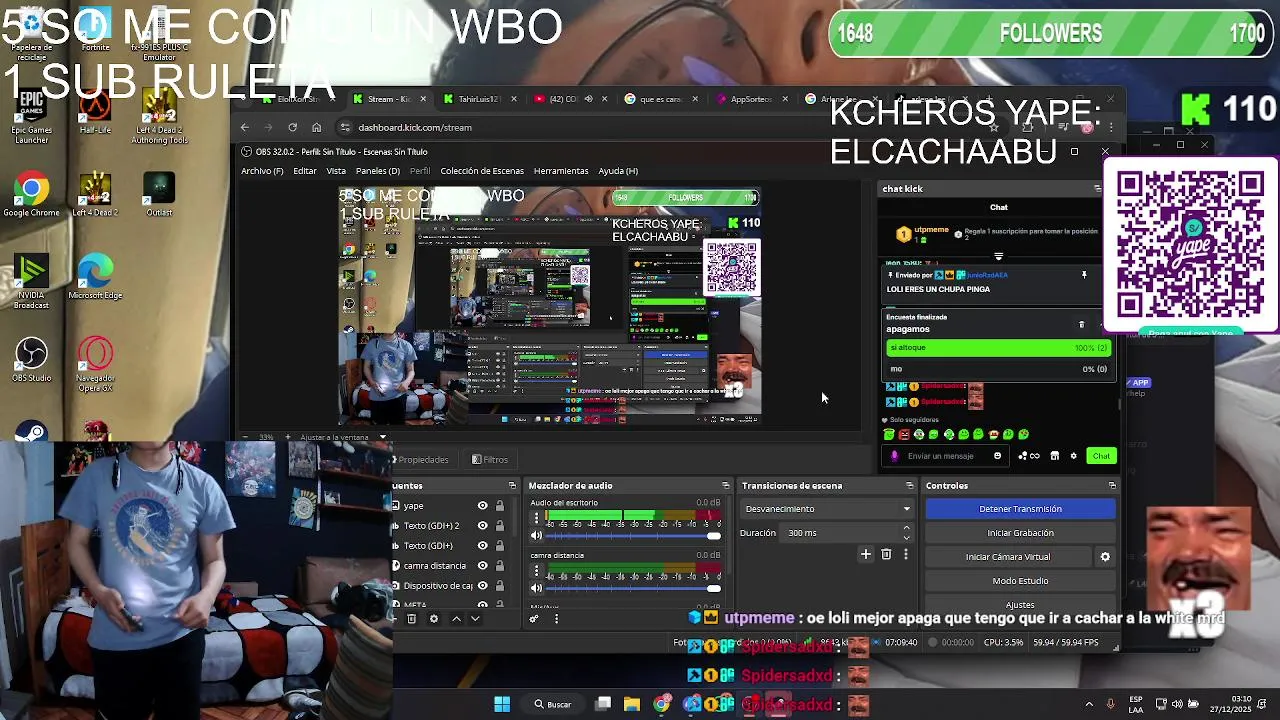Click Iniciar Grabación button
The image size is (1280, 720).
pos(1020,533)
